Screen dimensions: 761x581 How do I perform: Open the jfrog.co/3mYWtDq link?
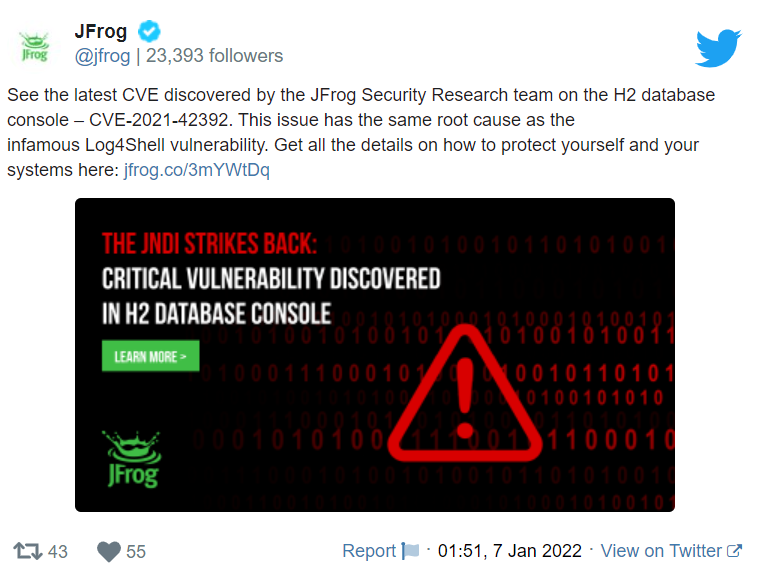196,170
